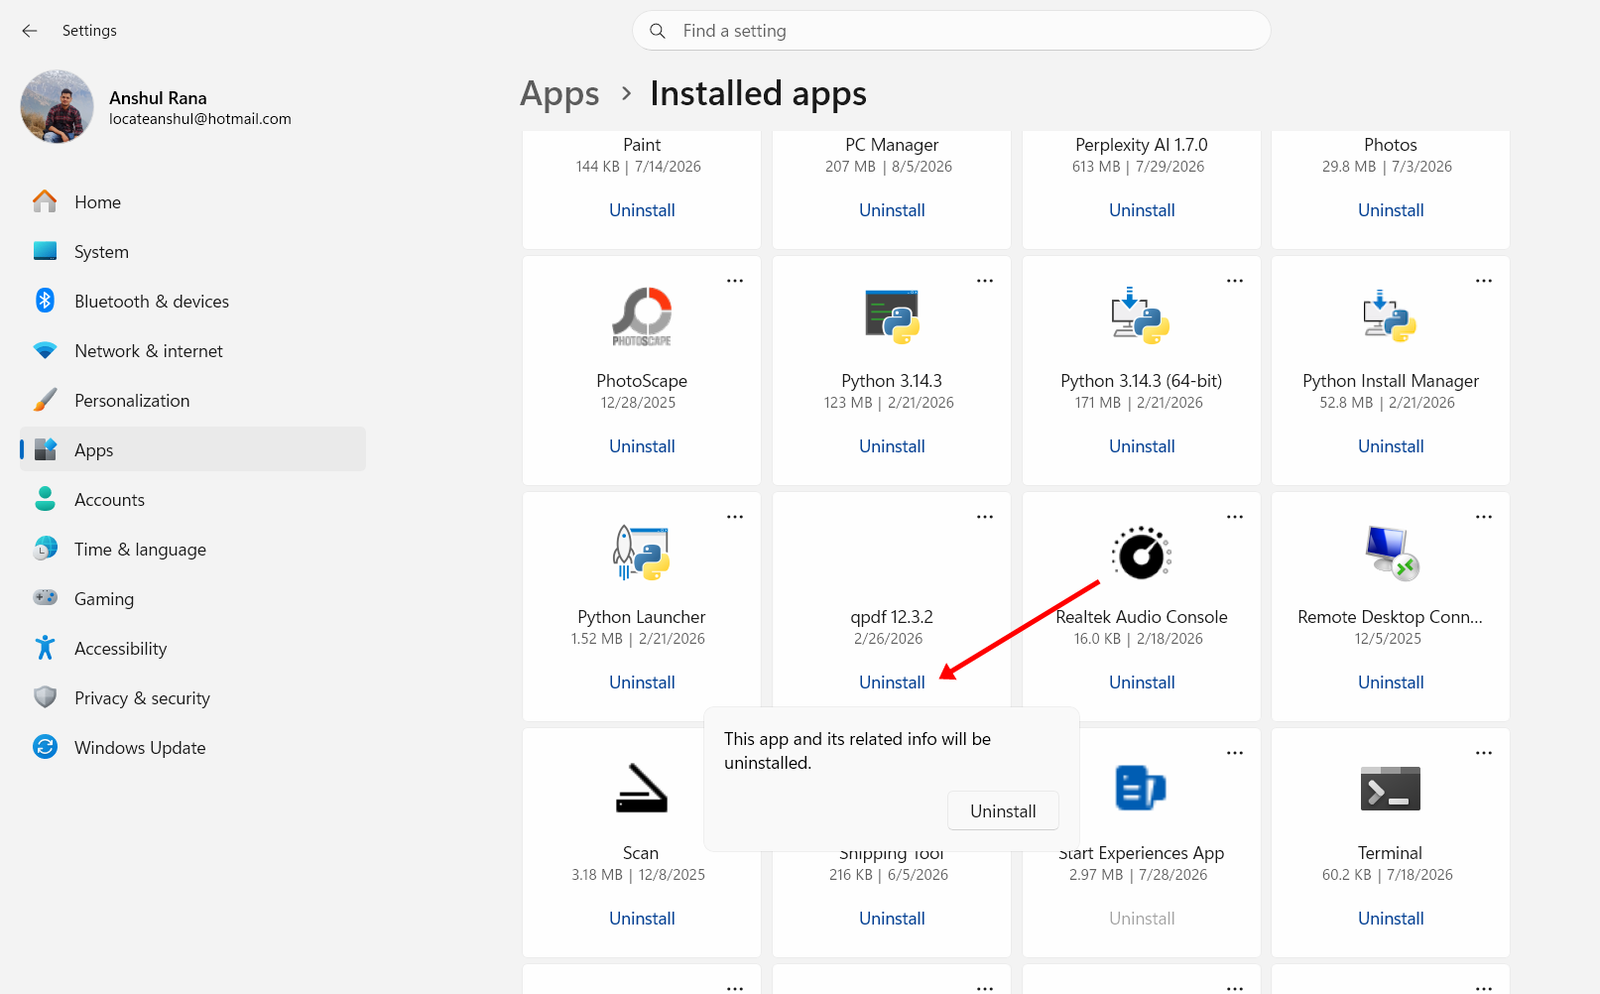
Task: Click Uninstall under Python 3.14.3
Action: pyautogui.click(x=892, y=446)
